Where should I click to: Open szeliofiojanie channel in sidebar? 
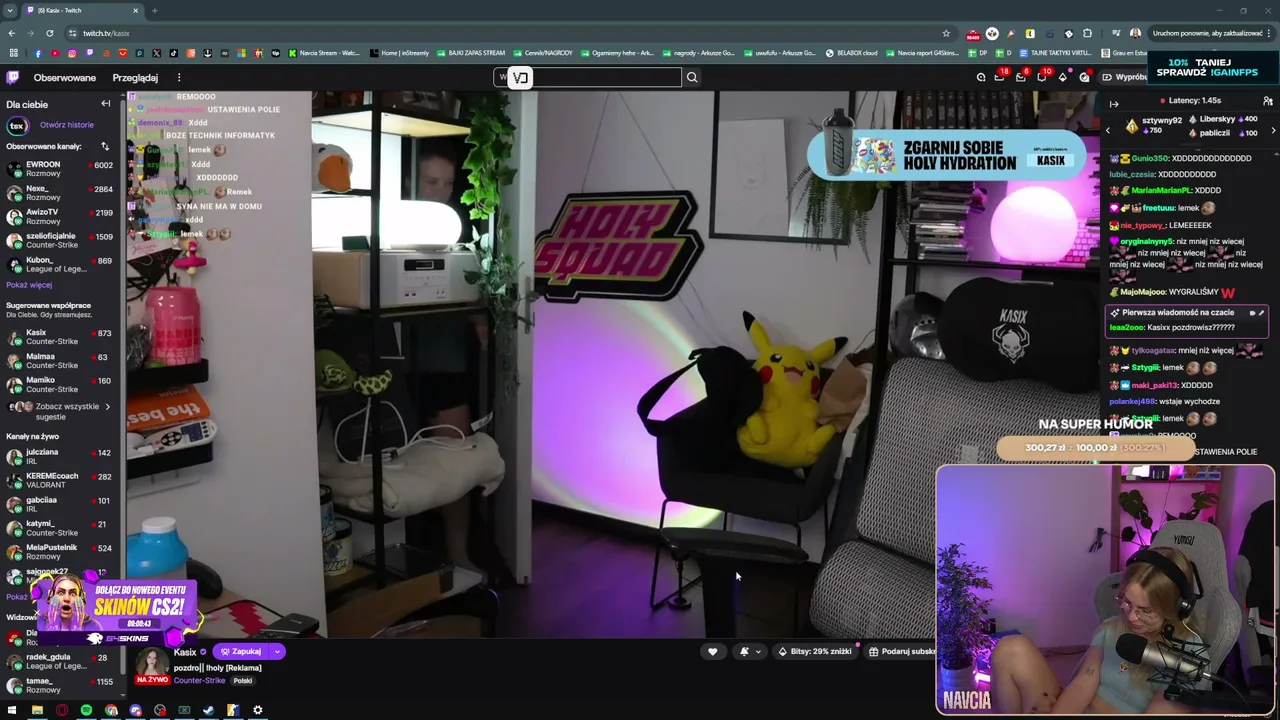pos(60,240)
